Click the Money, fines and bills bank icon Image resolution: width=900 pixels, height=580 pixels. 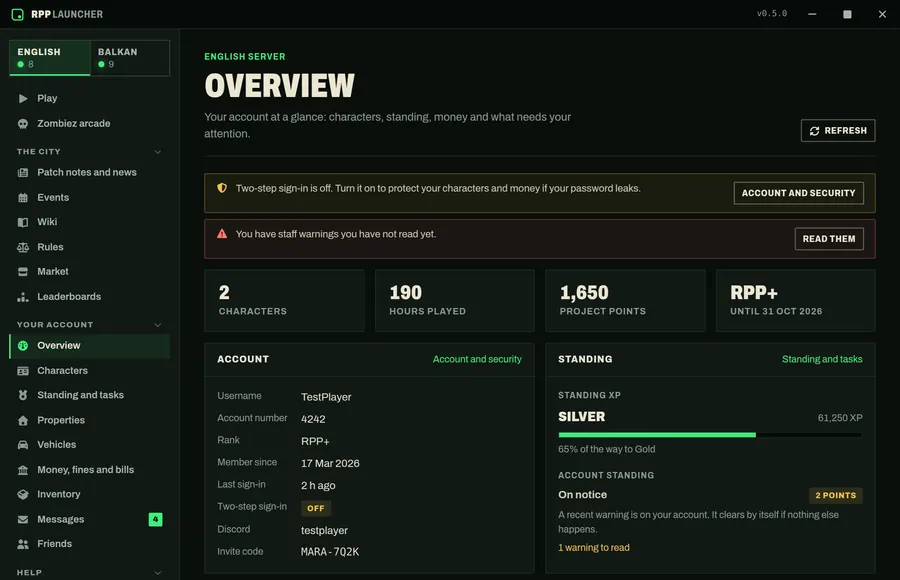(23, 470)
